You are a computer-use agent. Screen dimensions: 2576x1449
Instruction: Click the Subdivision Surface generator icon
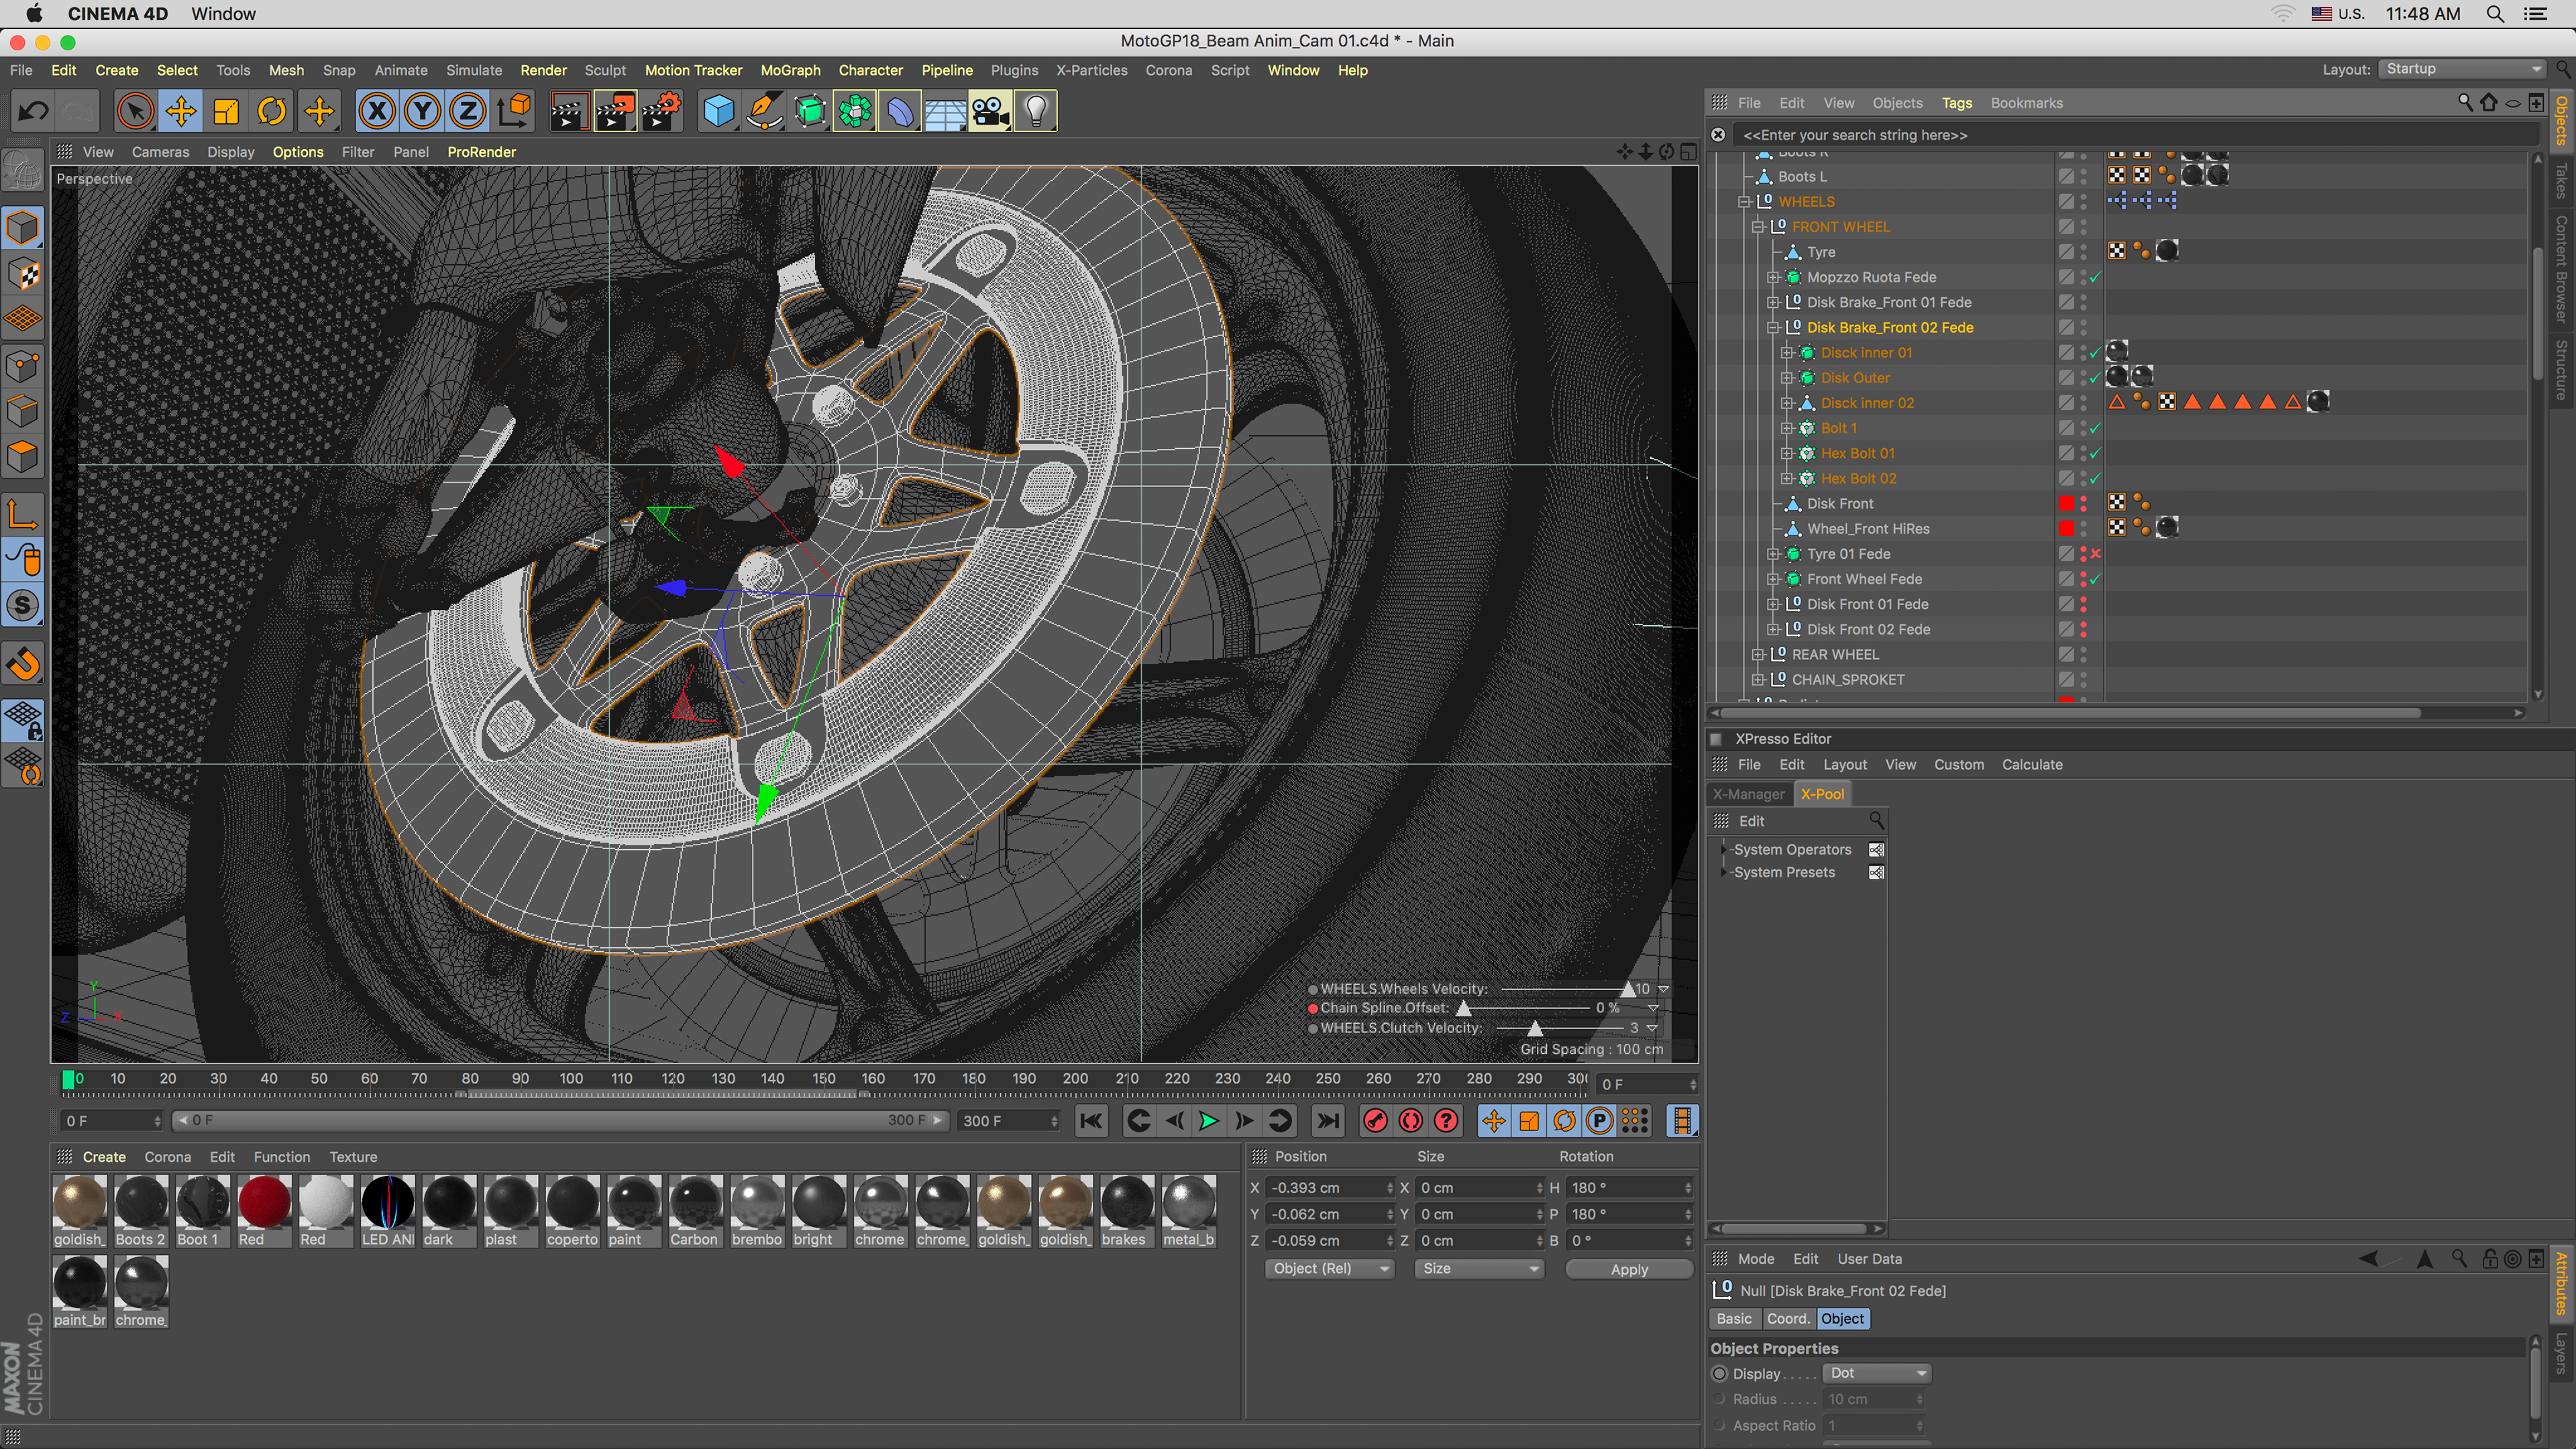point(810,111)
